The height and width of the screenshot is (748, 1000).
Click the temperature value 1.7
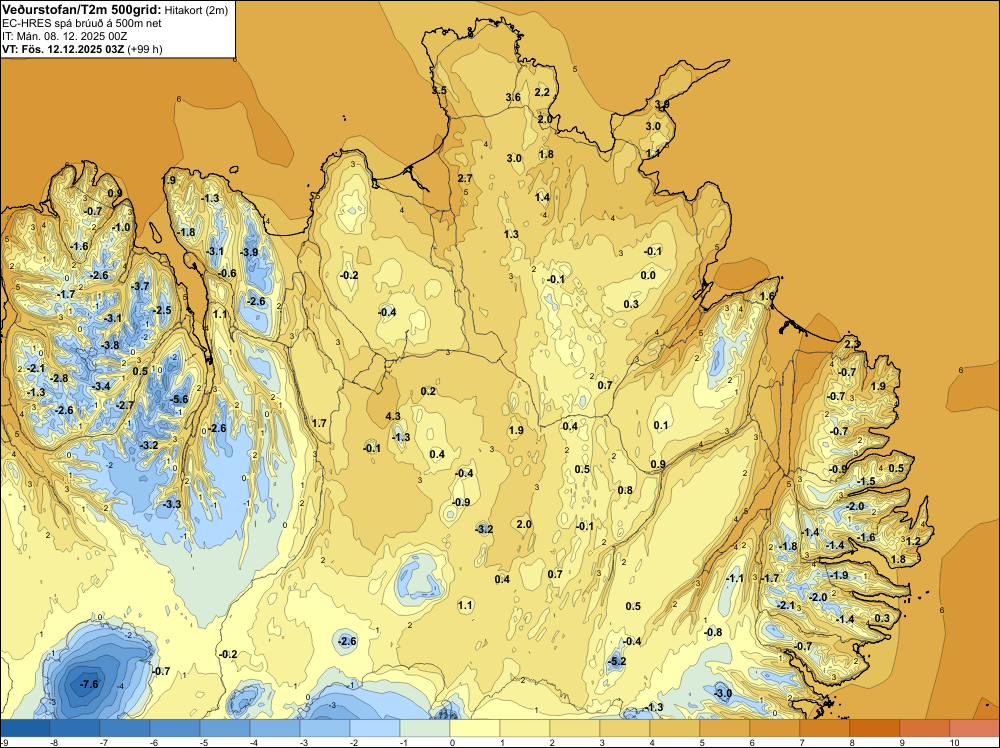[319, 423]
